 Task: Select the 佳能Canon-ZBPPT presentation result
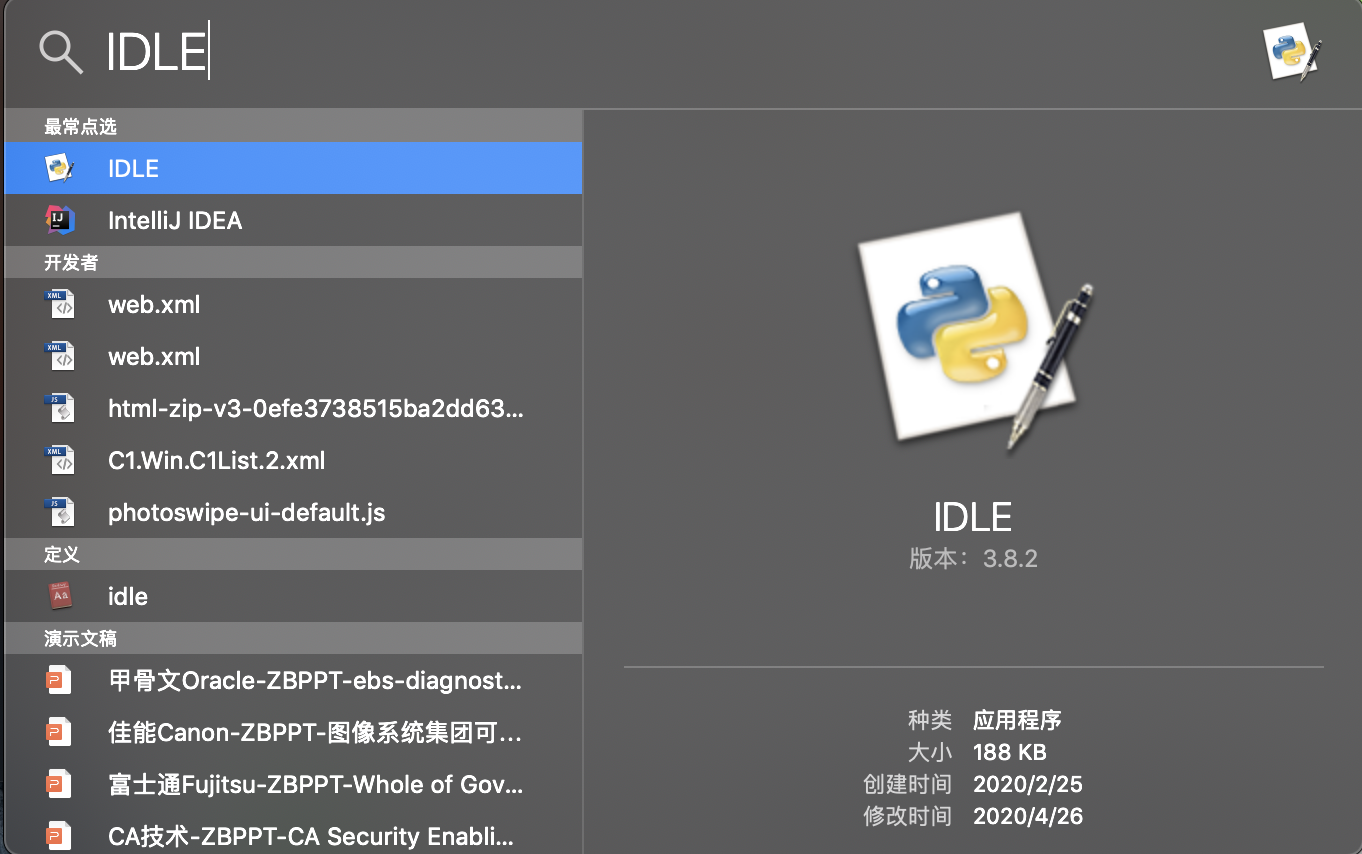293,732
